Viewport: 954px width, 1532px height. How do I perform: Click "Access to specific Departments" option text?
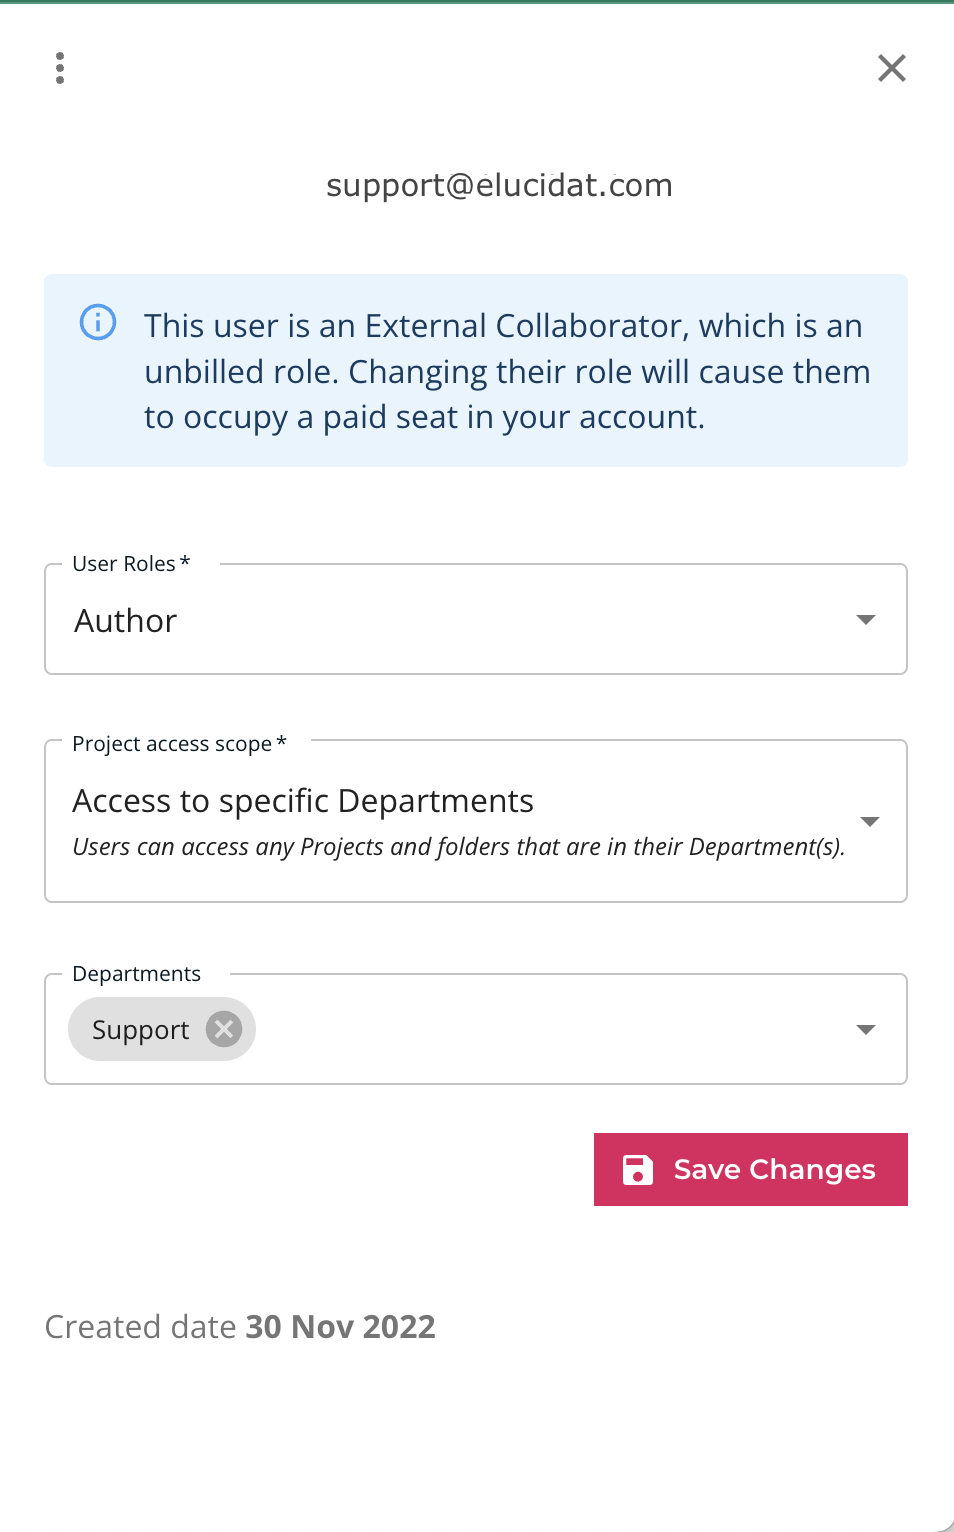(x=303, y=801)
